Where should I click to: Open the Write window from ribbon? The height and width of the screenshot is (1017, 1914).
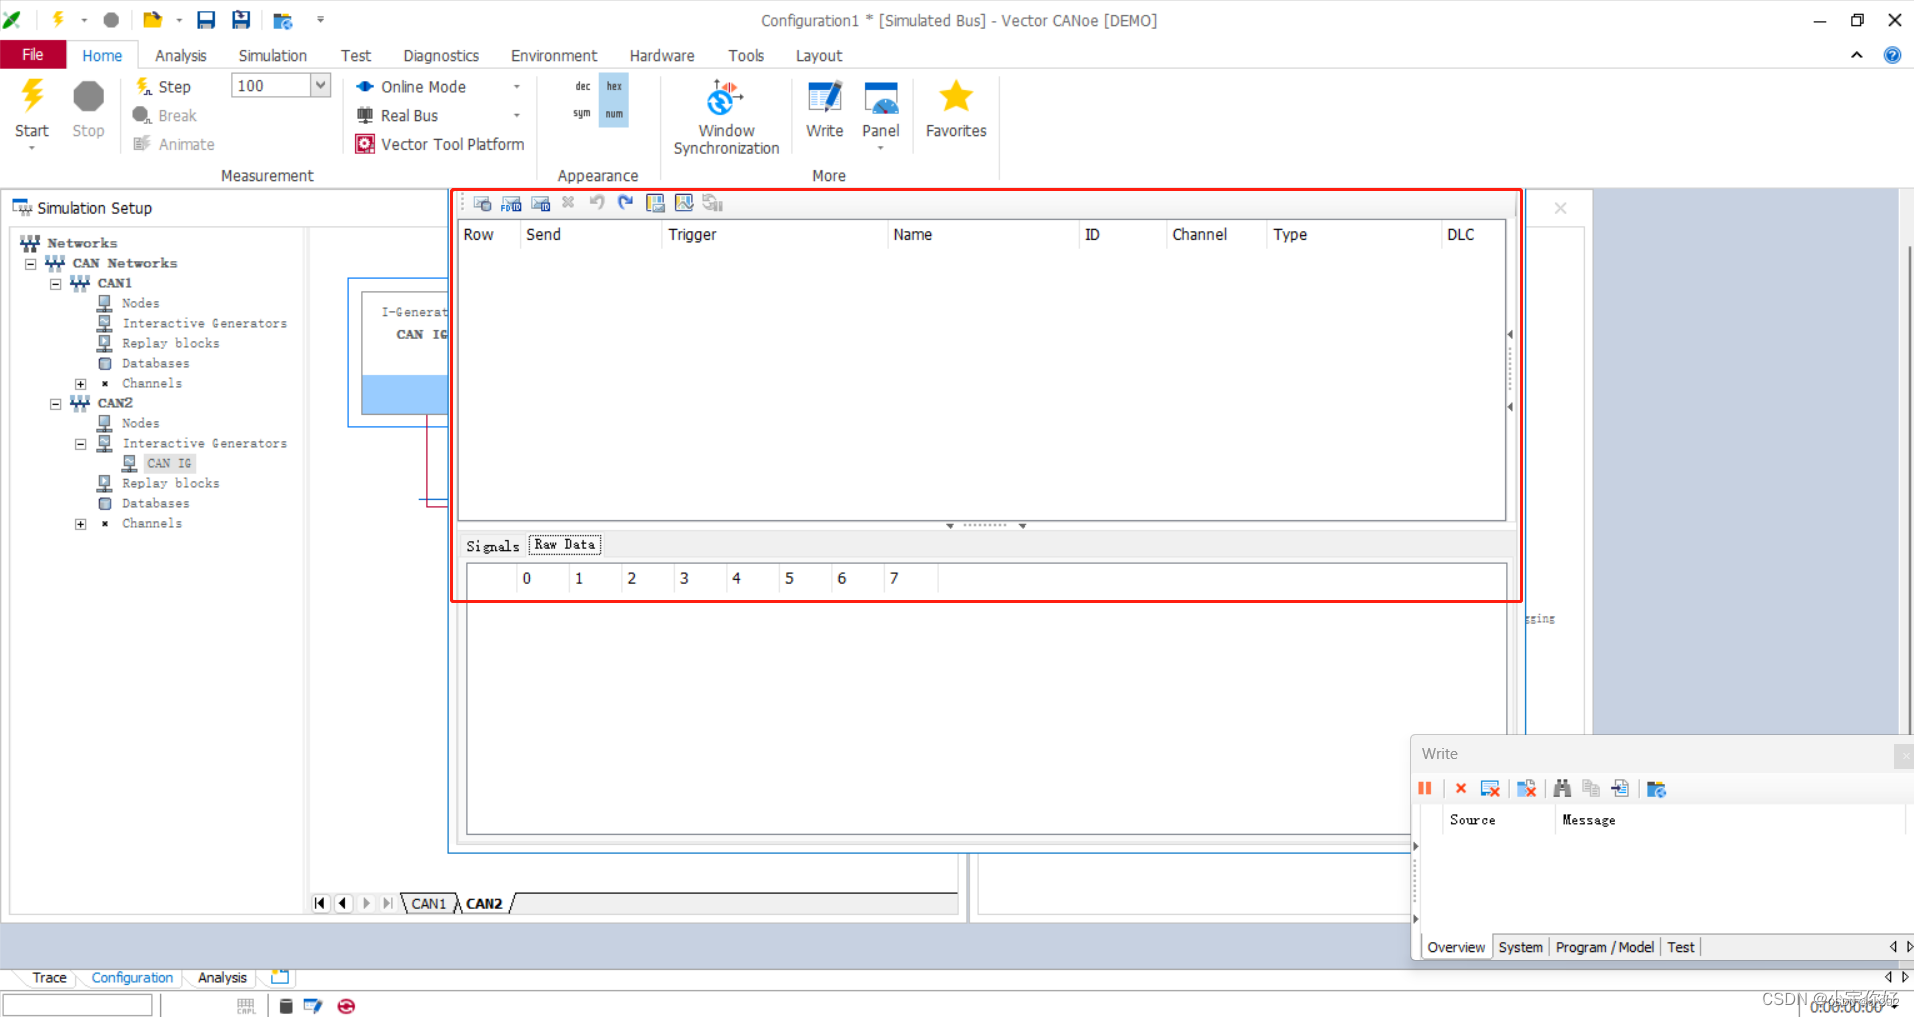pos(825,109)
